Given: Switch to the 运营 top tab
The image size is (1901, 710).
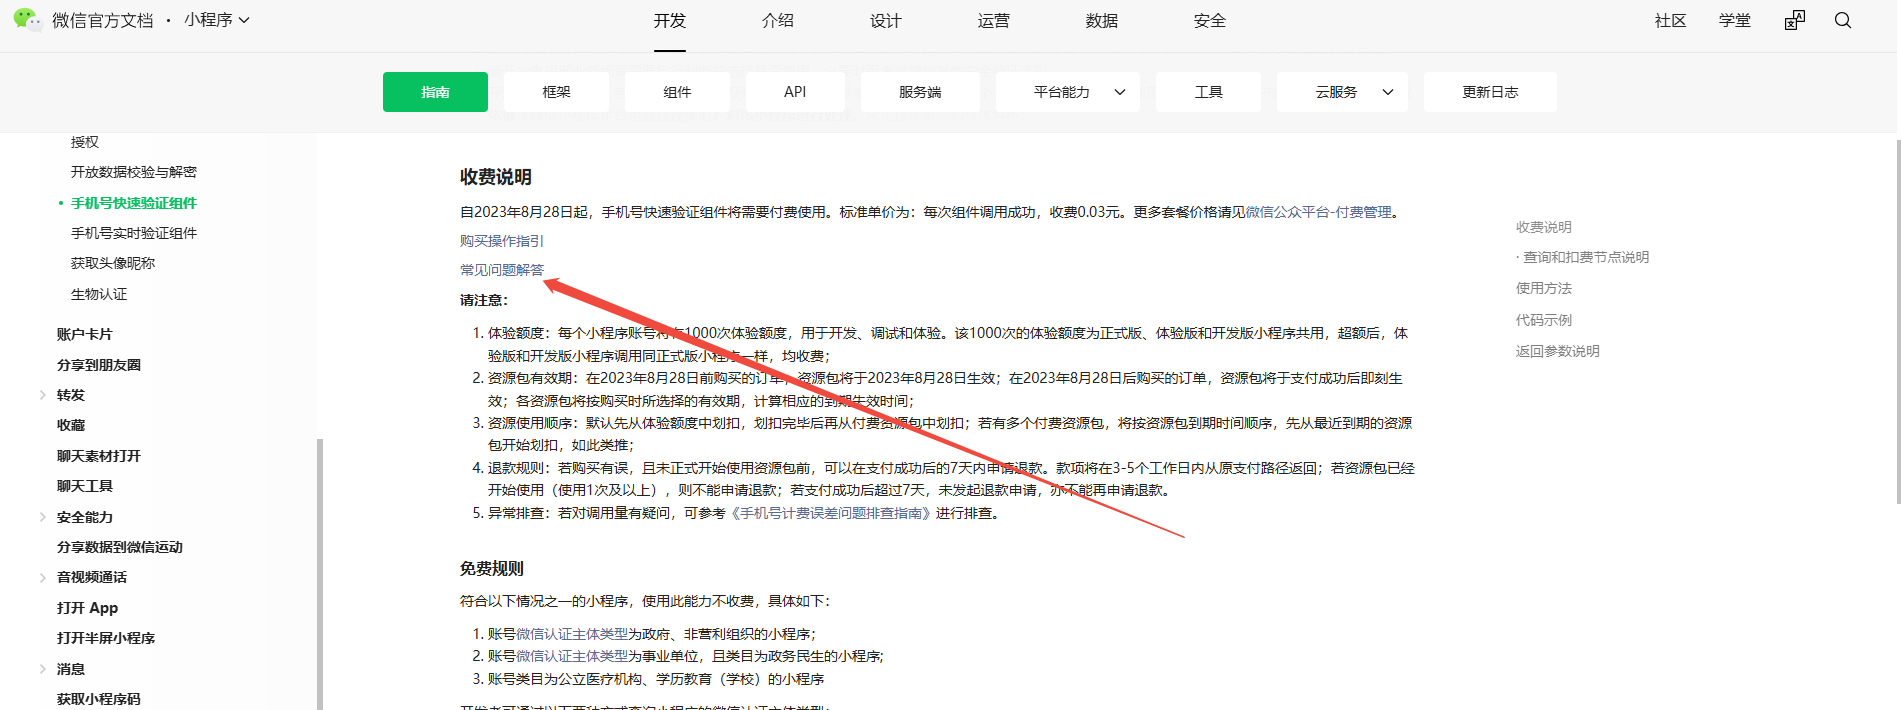Looking at the screenshot, I should click(994, 21).
